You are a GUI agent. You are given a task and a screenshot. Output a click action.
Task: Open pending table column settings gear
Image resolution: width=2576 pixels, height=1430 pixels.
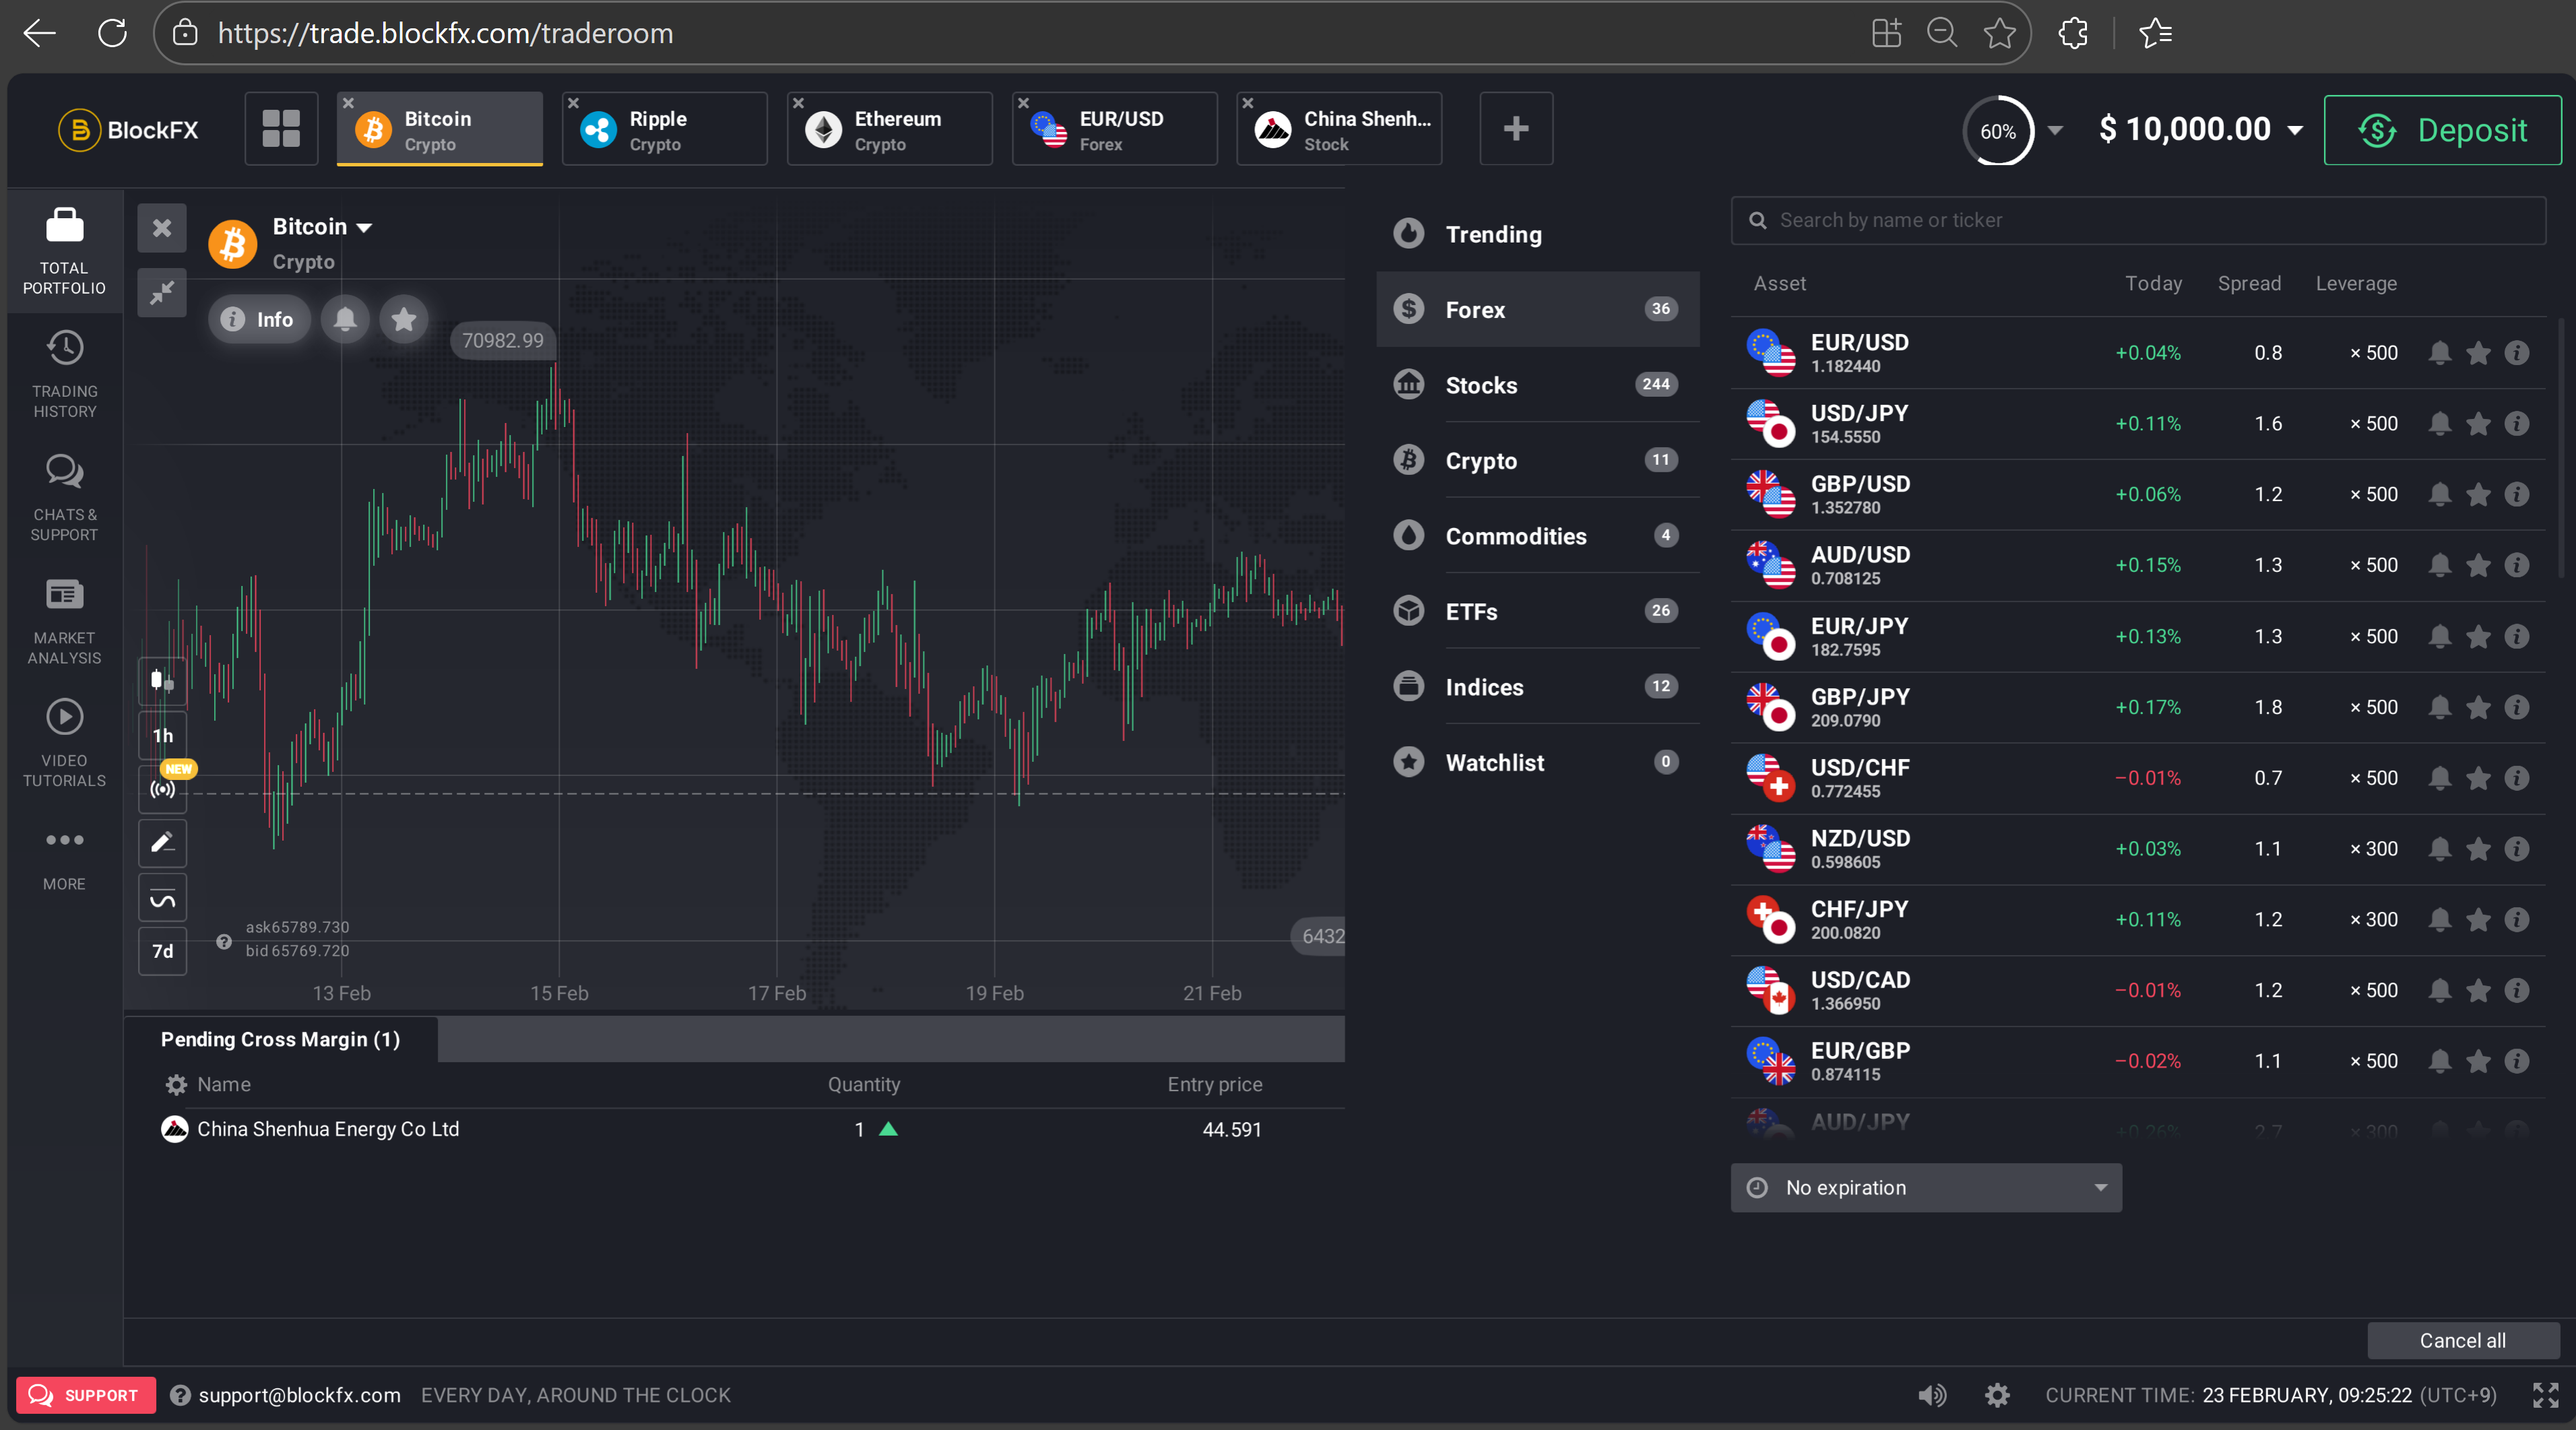[x=176, y=1085]
